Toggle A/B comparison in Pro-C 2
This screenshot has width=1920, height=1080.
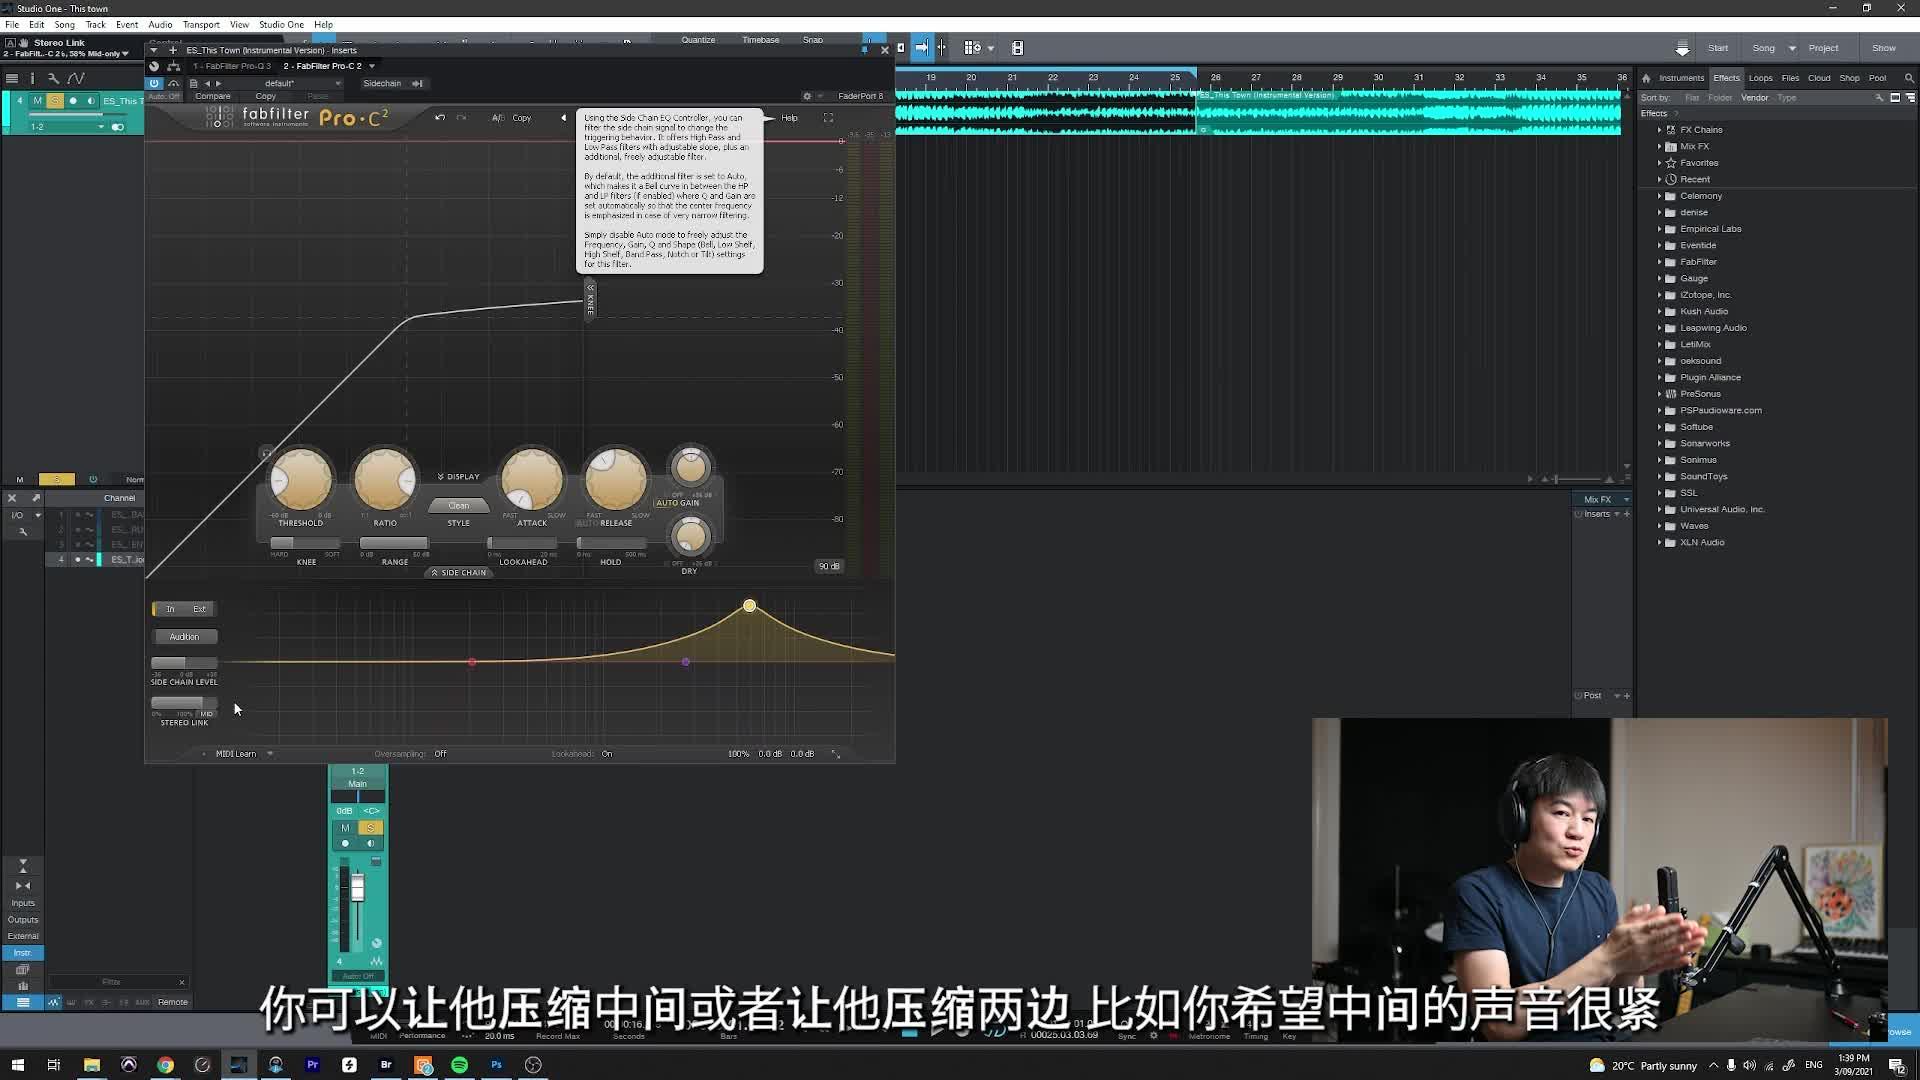497,118
